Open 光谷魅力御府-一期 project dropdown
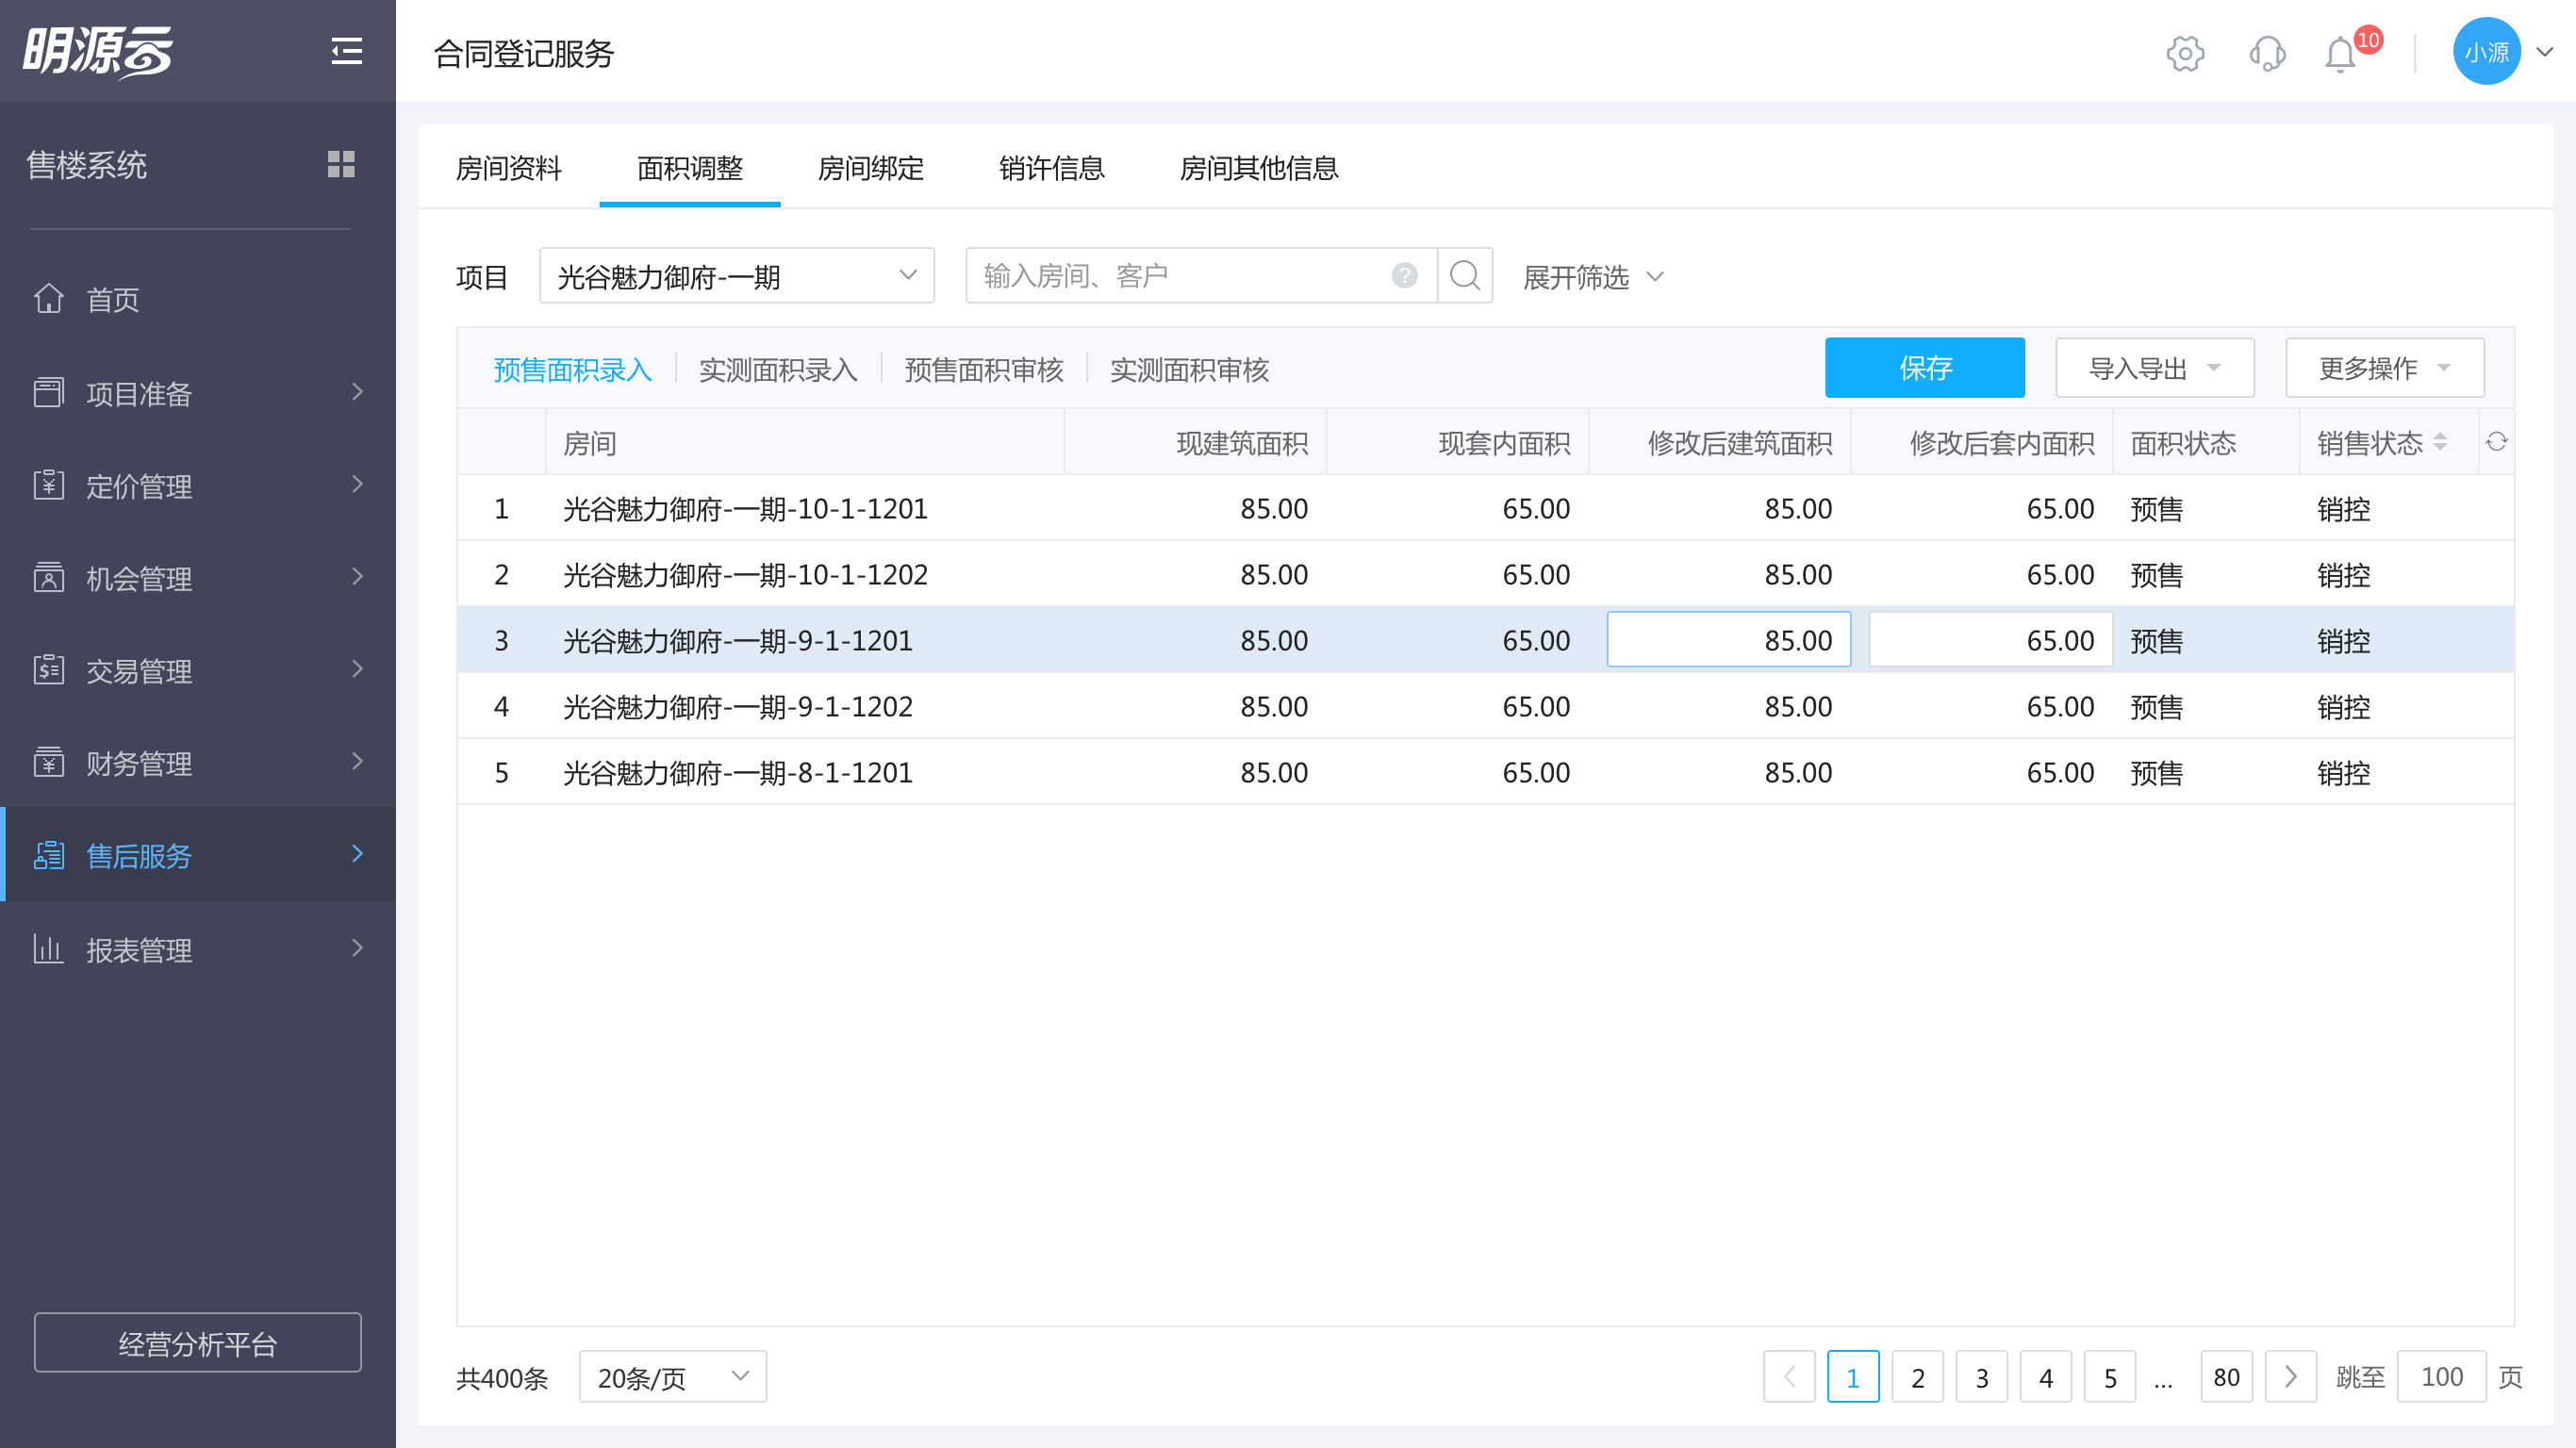Viewport: 2576px width, 1448px height. (737, 275)
